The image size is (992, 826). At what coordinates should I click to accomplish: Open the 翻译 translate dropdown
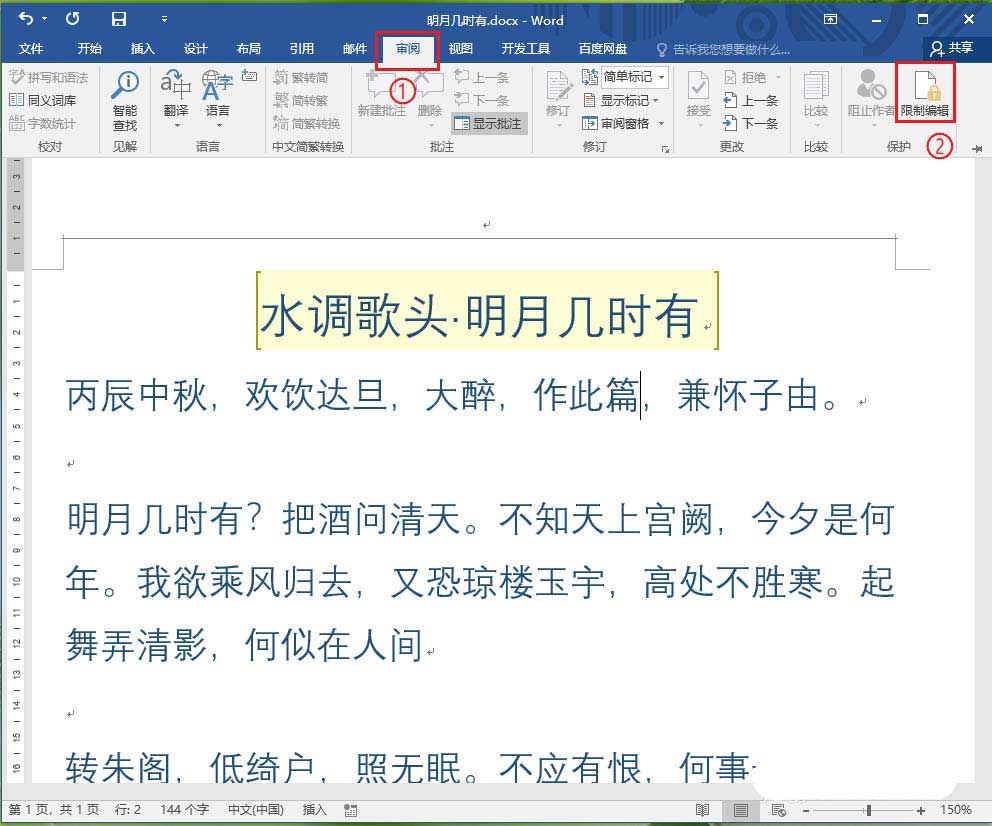click(x=176, y=99)
